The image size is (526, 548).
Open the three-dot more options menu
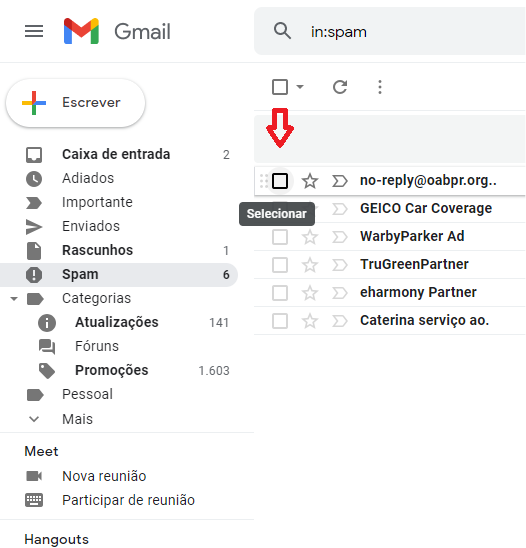[380, 87]
